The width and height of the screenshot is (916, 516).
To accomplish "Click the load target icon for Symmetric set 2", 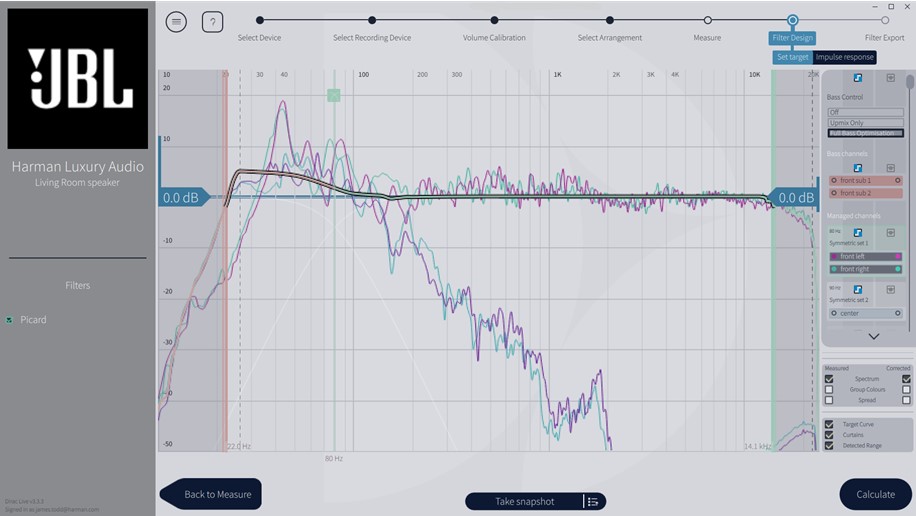I will click(858, 289).
